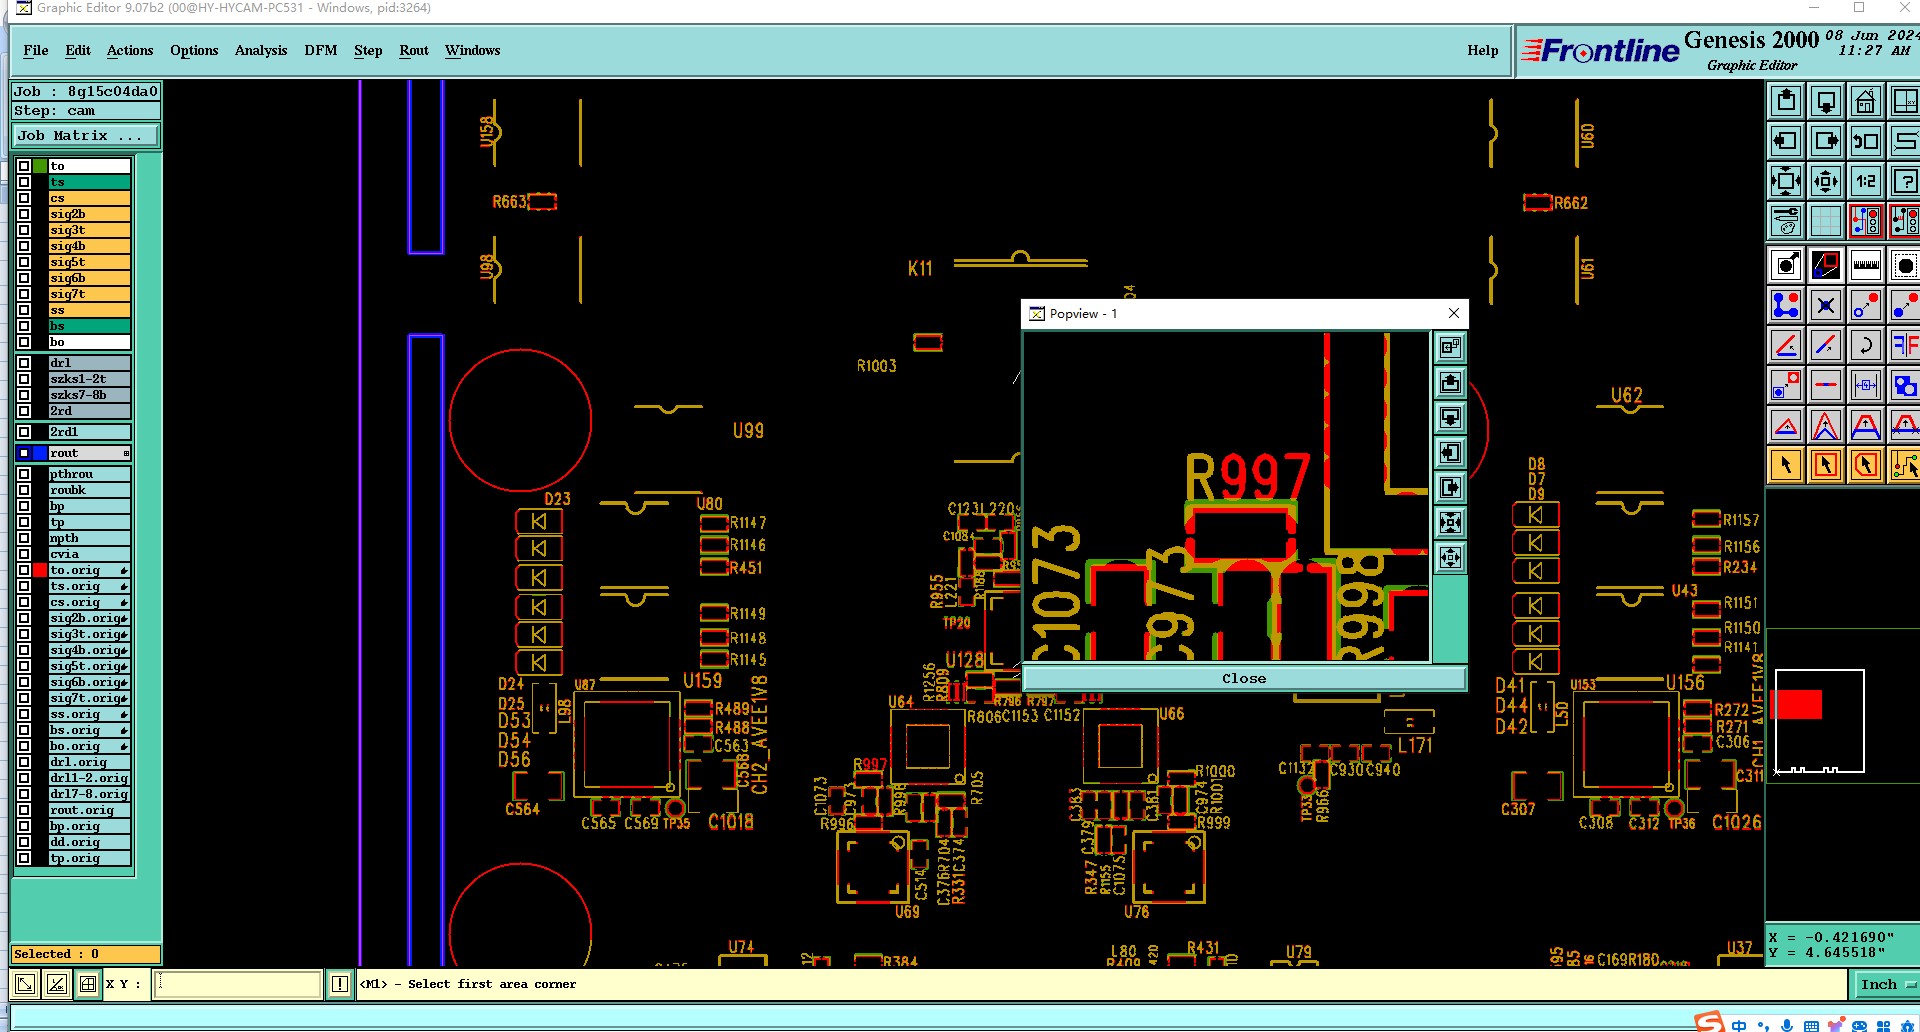Click the red color swatch of layer to.orig

[x=40, y=570]
